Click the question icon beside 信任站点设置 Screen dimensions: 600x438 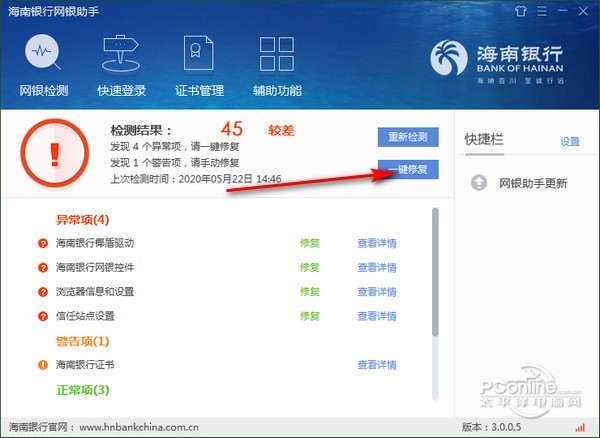tap(43, 316)
